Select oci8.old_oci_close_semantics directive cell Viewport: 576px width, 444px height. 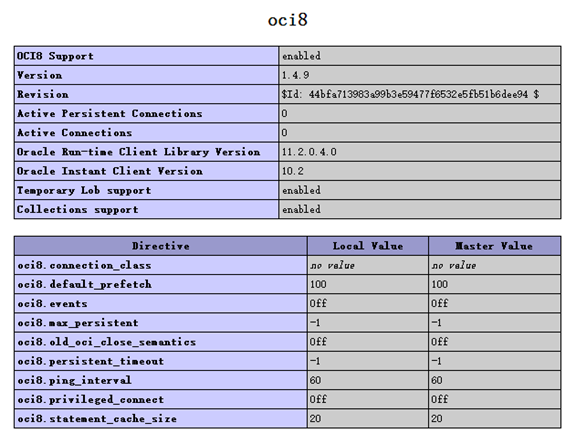[x=161, y=342]
